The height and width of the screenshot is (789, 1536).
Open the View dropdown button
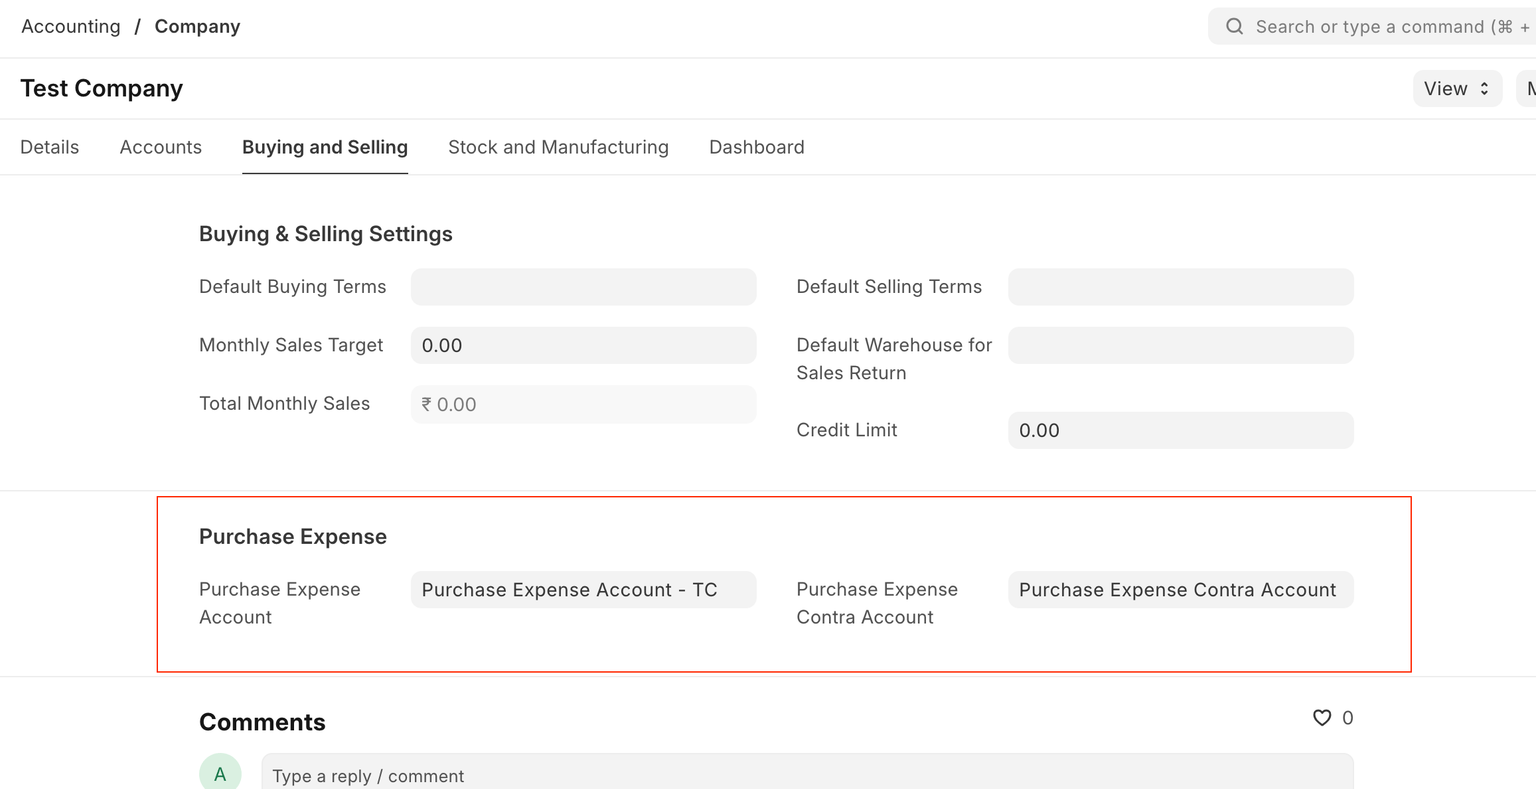(1456, 89)
